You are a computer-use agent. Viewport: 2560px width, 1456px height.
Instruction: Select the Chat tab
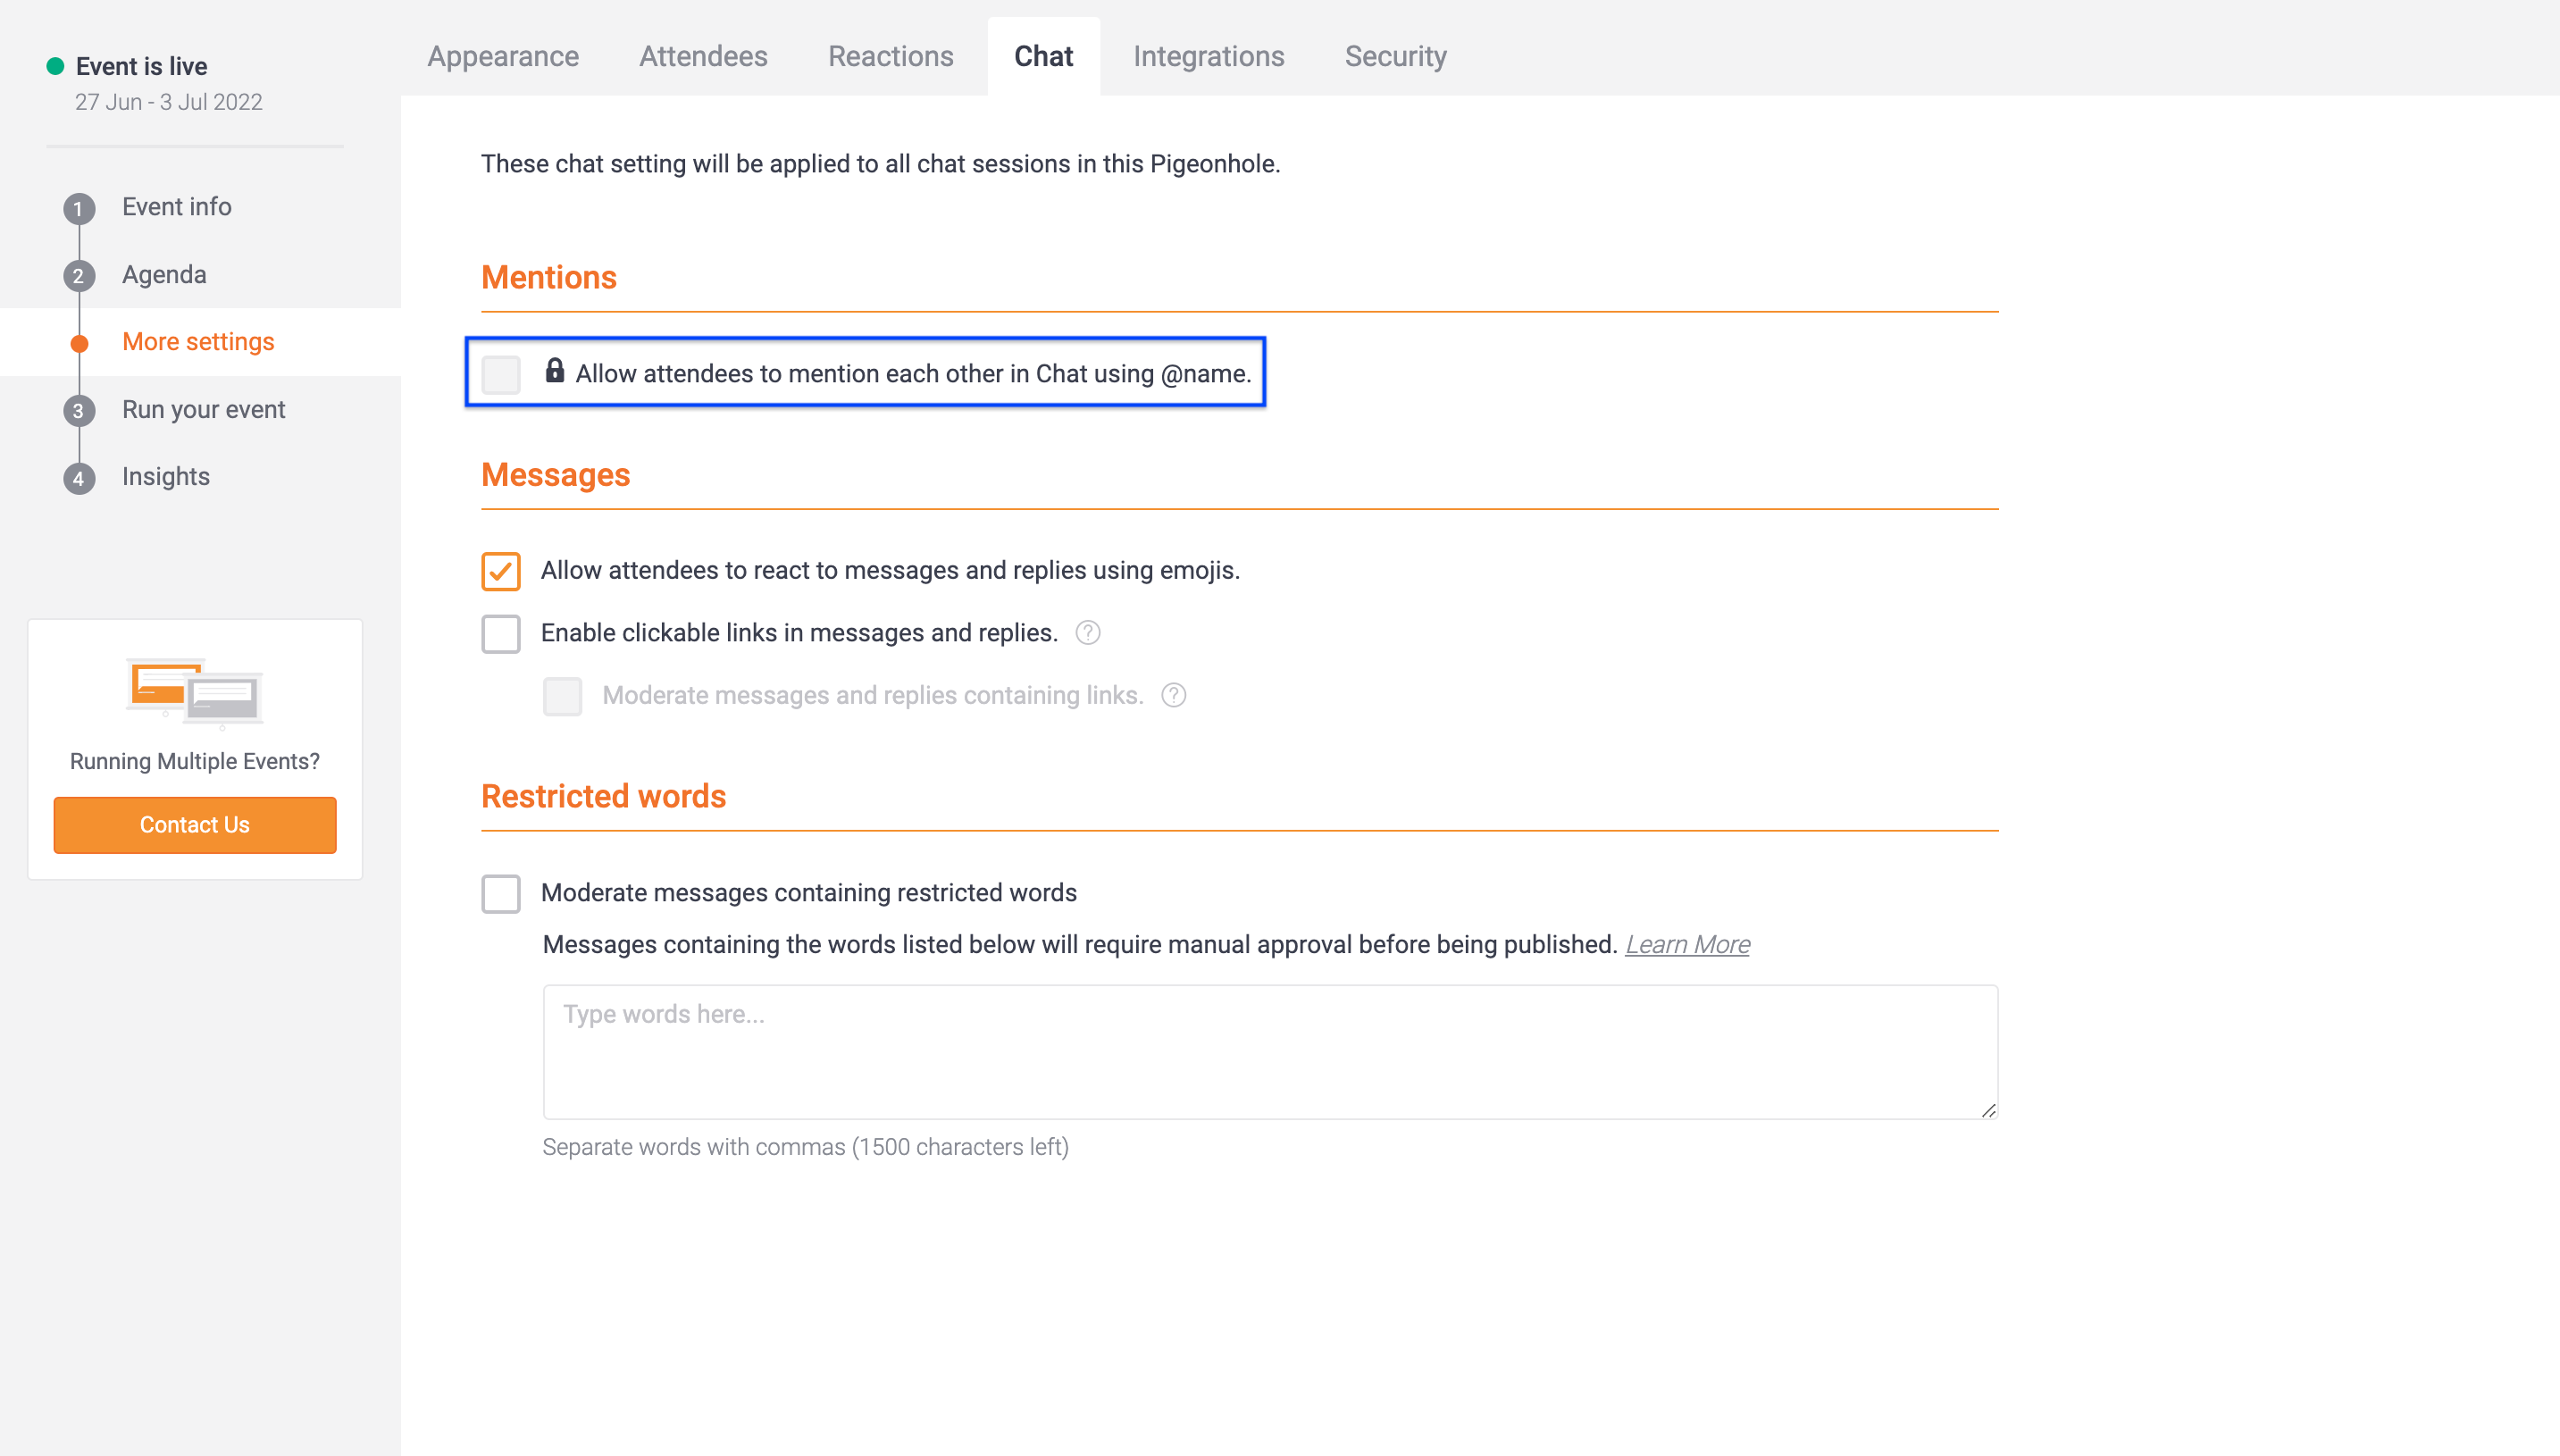[1043, 57]
